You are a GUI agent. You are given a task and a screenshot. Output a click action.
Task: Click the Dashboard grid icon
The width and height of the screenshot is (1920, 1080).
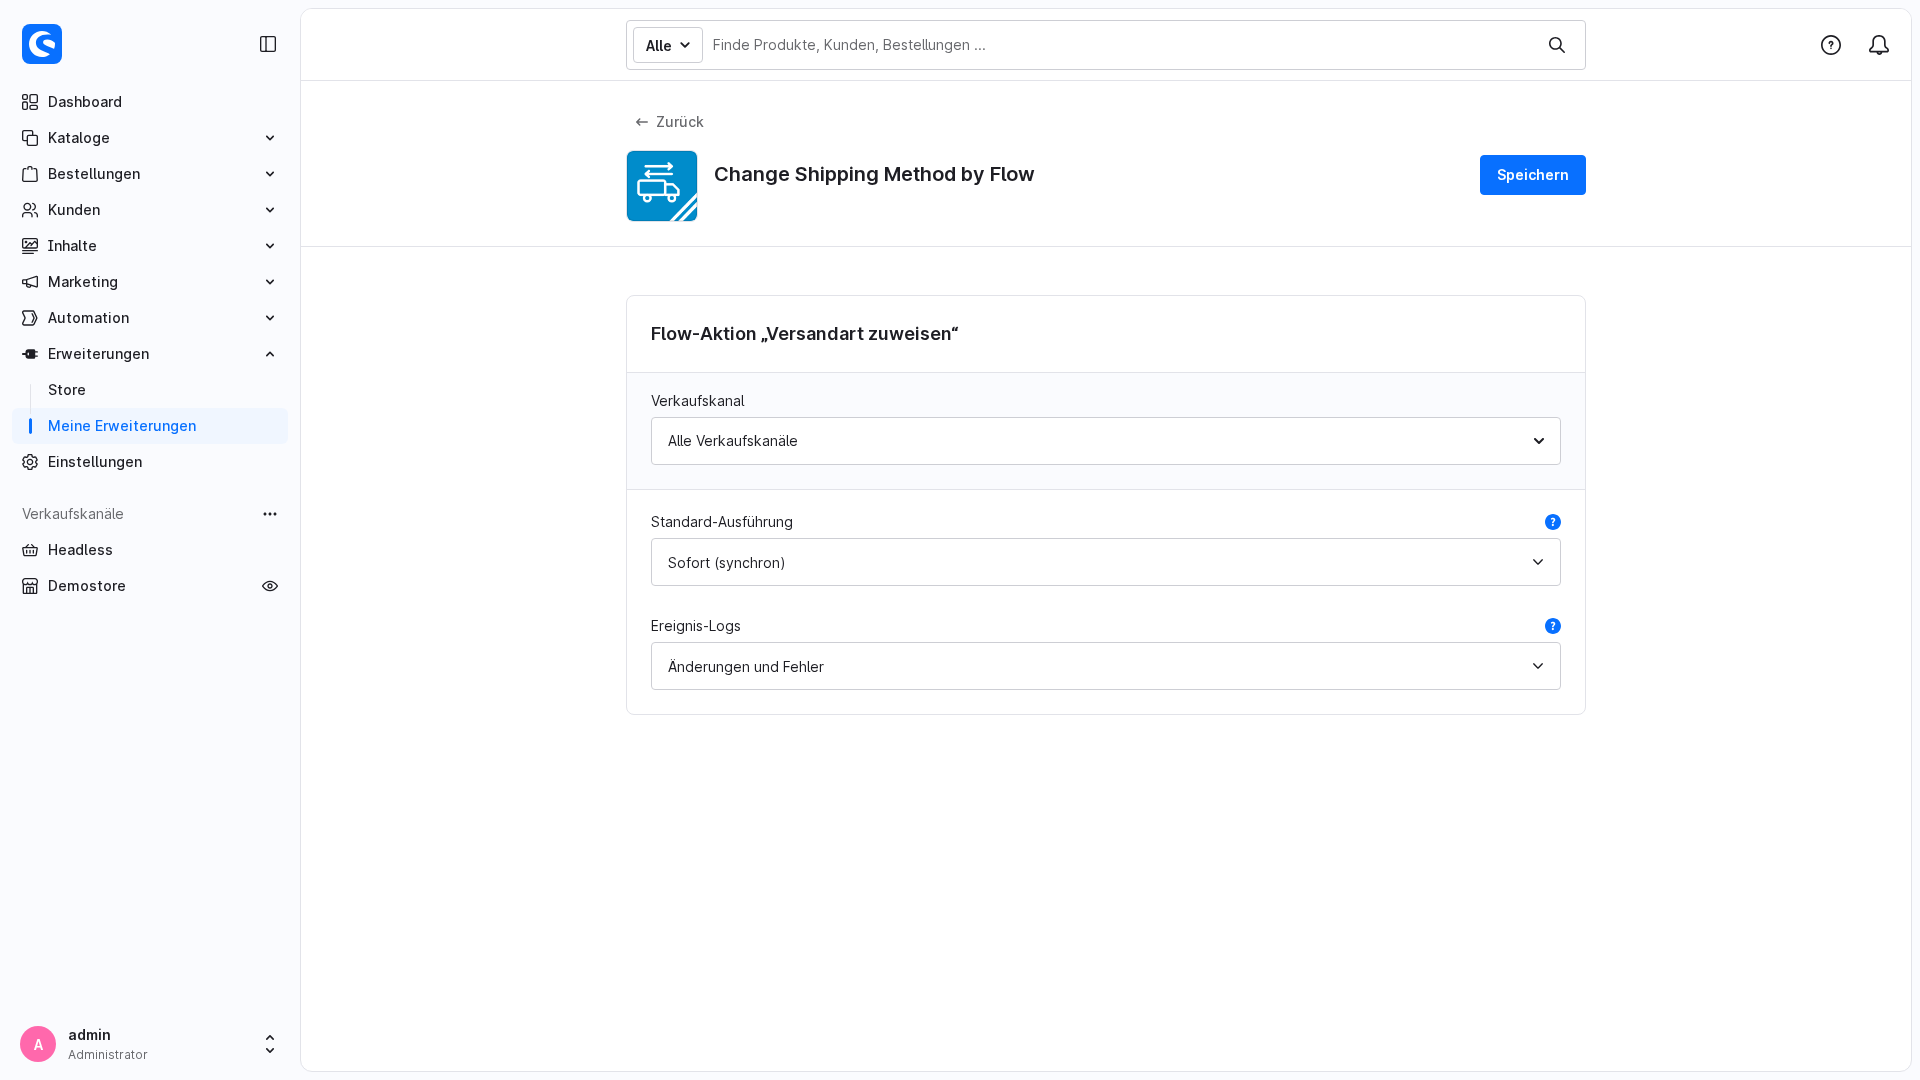pyautogui.click(x=30, y=102)
